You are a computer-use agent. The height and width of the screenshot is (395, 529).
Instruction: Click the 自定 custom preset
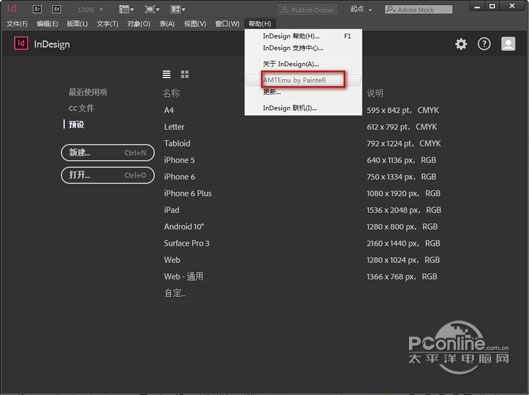175,293
